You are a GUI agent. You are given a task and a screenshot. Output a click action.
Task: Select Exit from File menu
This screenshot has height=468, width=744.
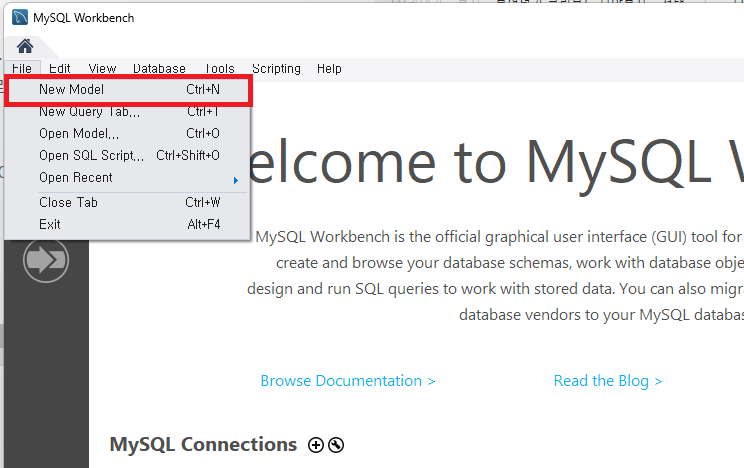pyautogui.click(x=128, y=224)
